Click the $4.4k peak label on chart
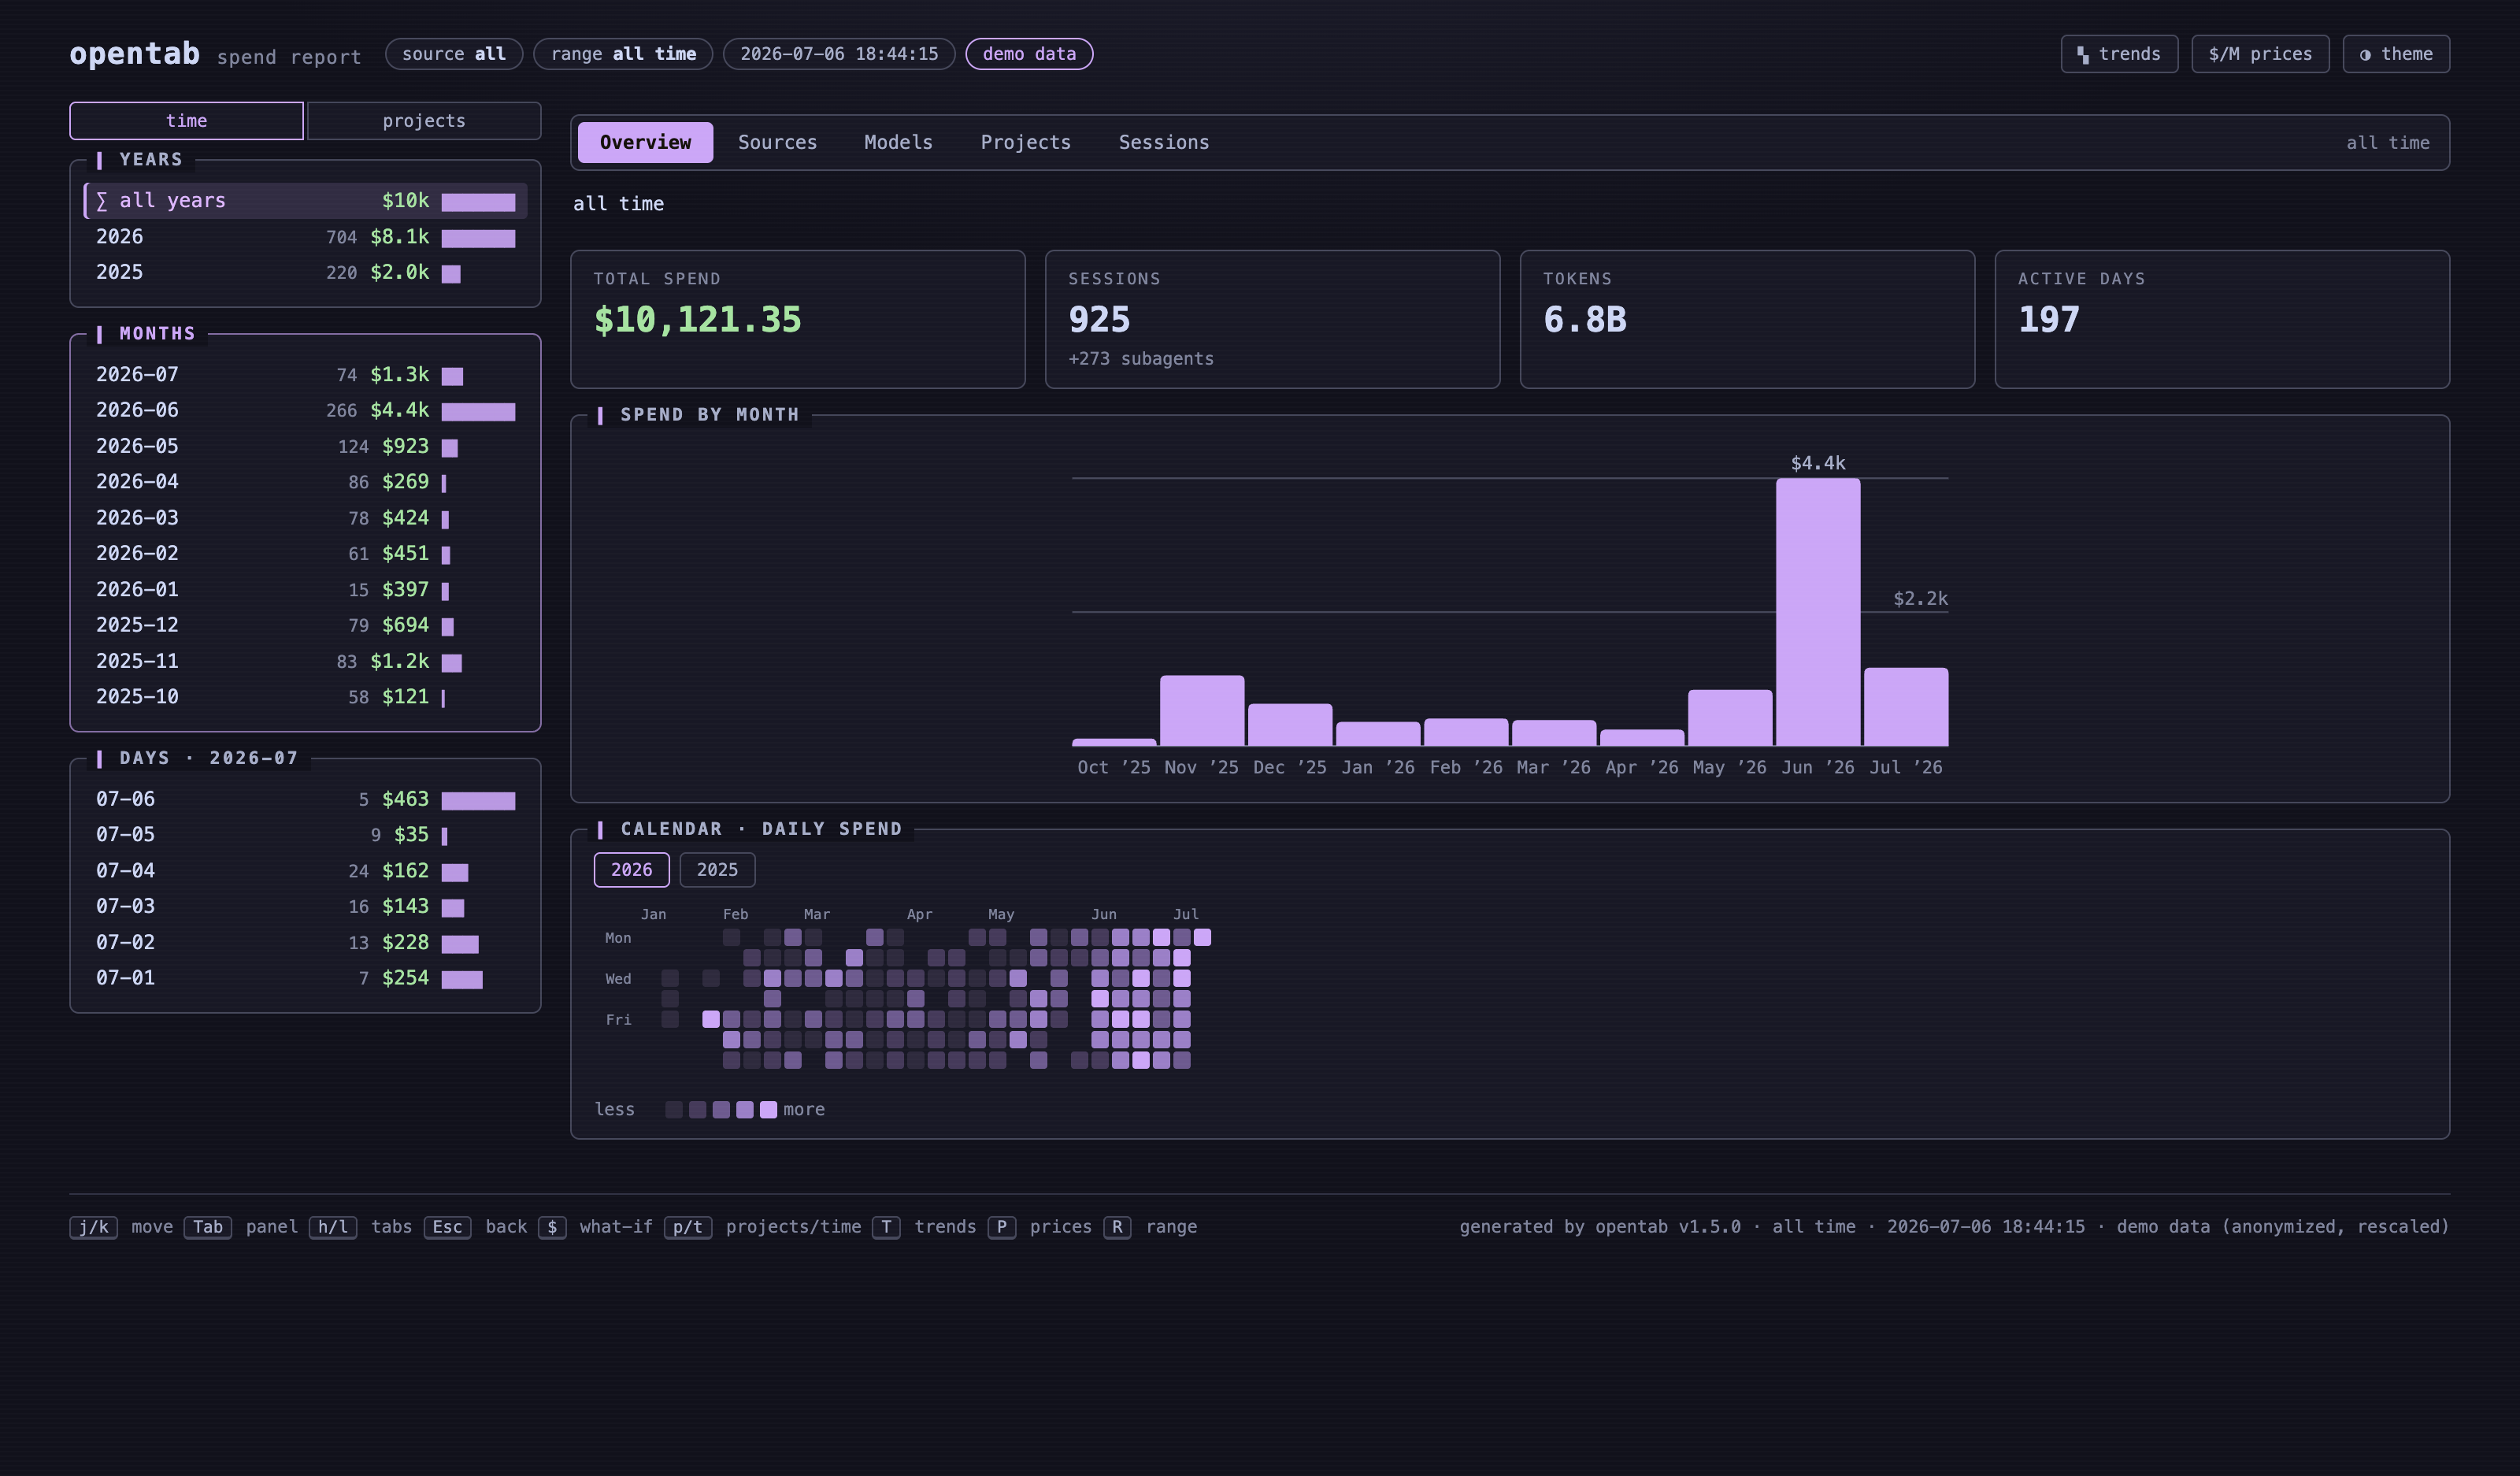 coord(1818,463)
